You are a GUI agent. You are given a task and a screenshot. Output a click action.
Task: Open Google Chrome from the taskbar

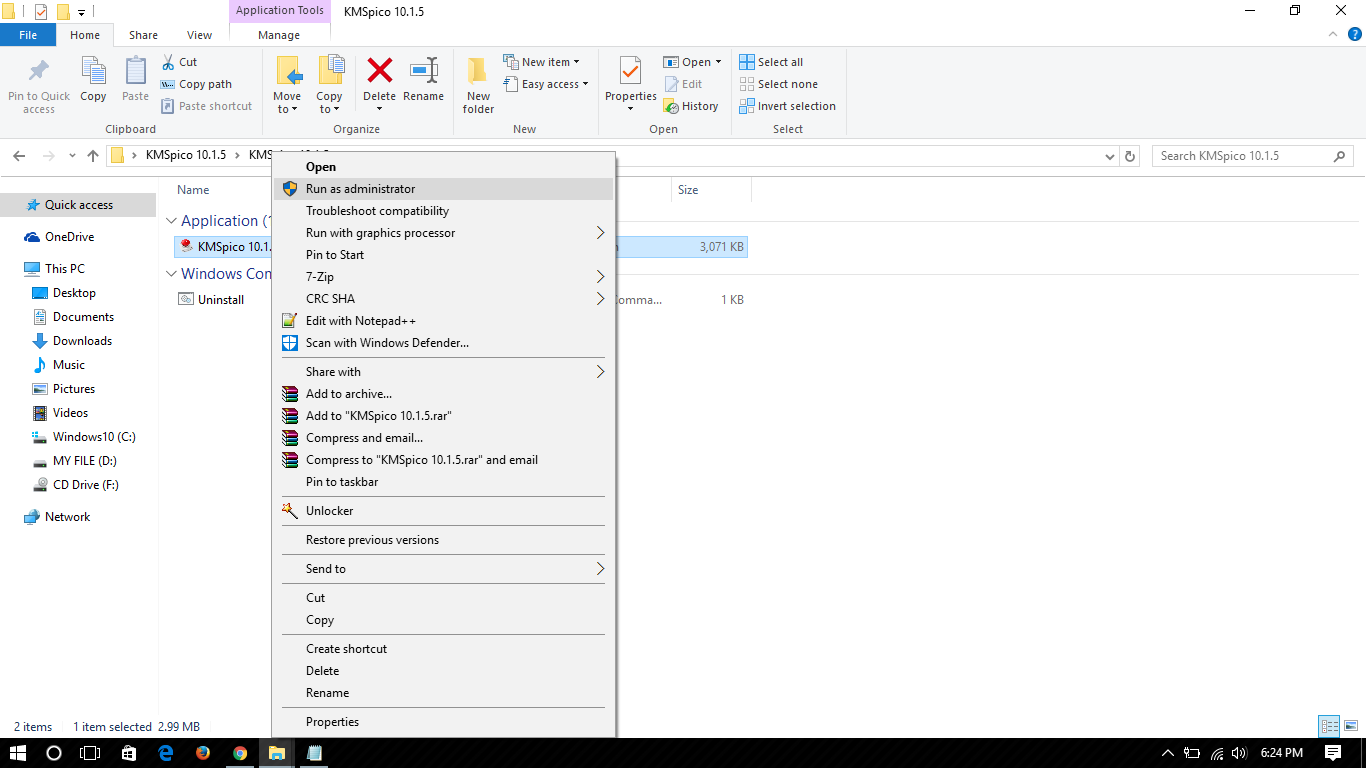tap(239, 753)
